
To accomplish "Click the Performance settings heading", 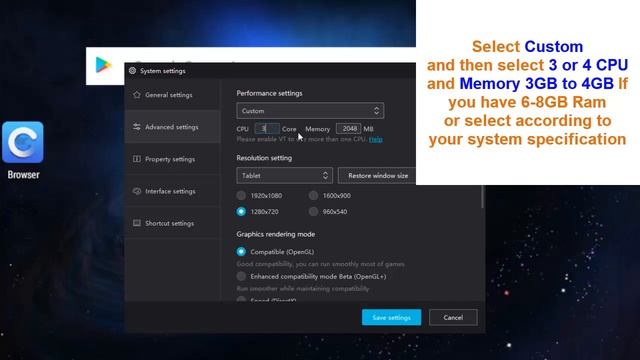I will (269, 93).
